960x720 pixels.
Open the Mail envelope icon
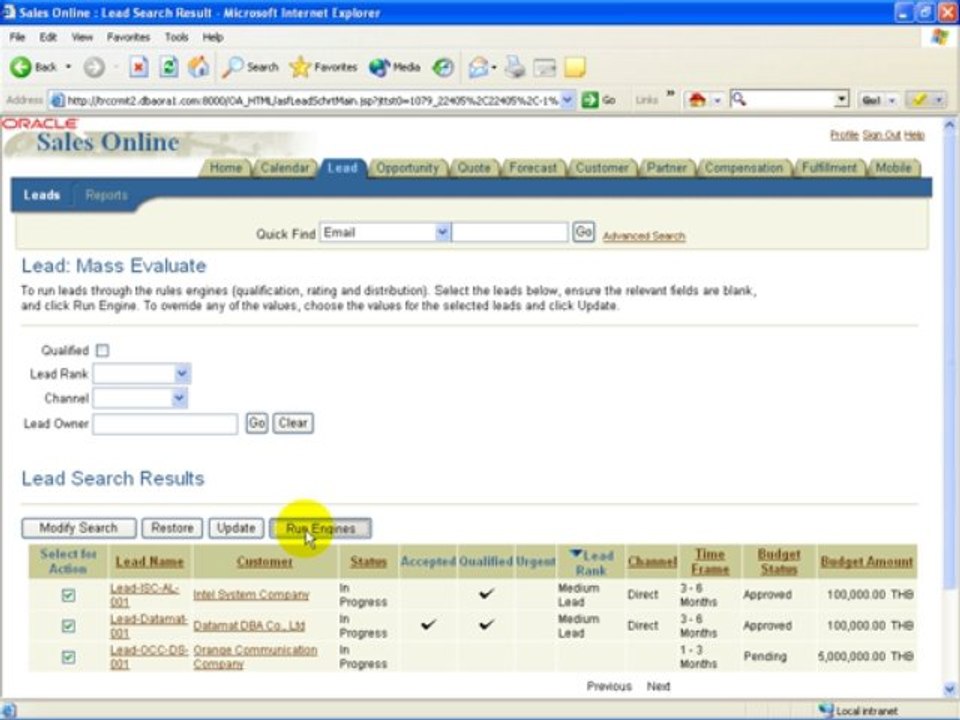(x=478, y=67)
